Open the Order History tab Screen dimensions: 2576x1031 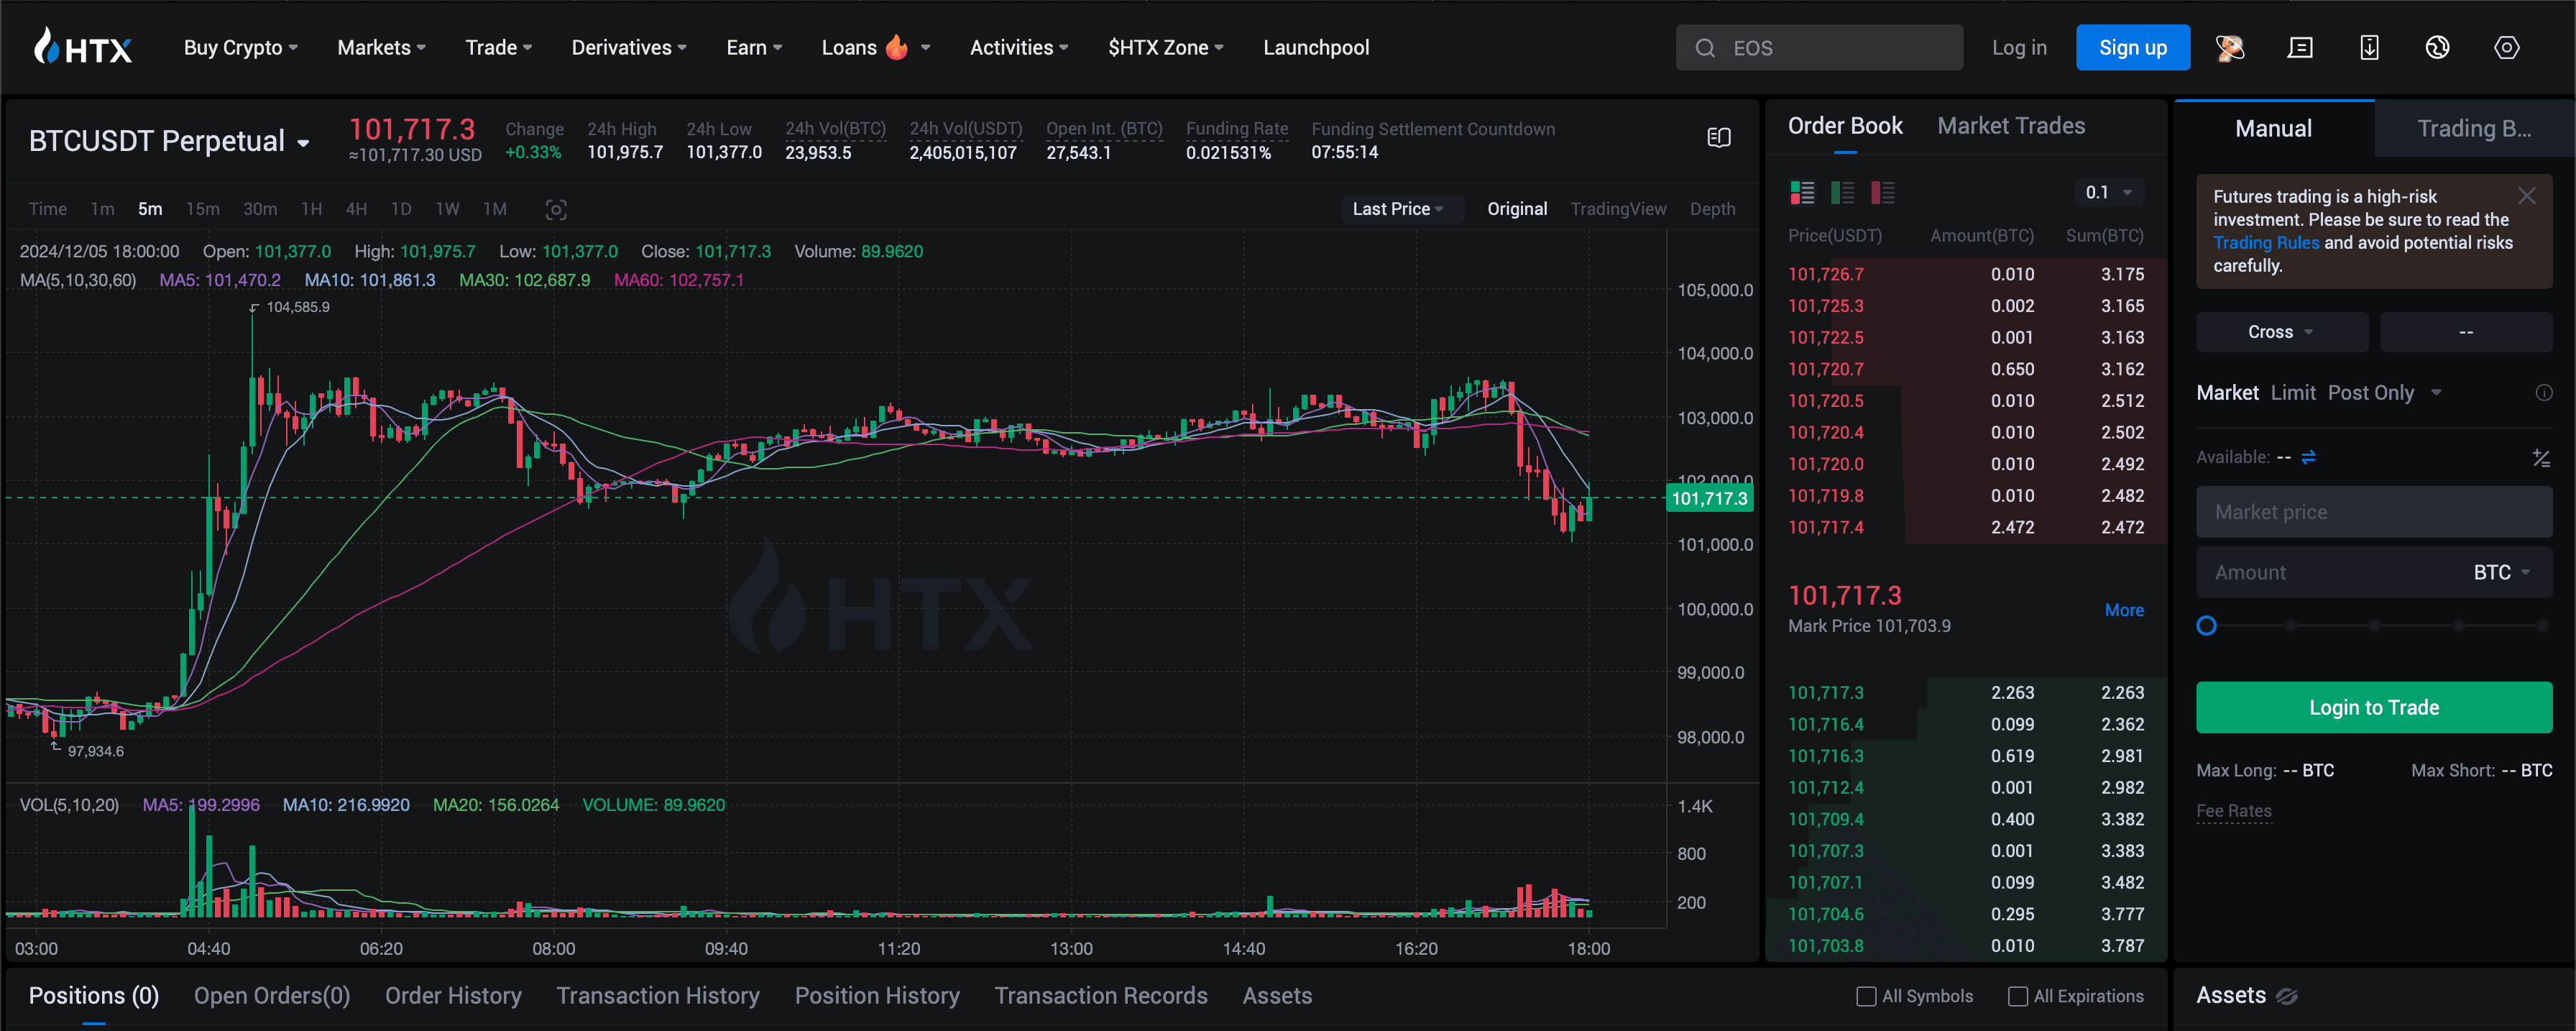(453, 996)
